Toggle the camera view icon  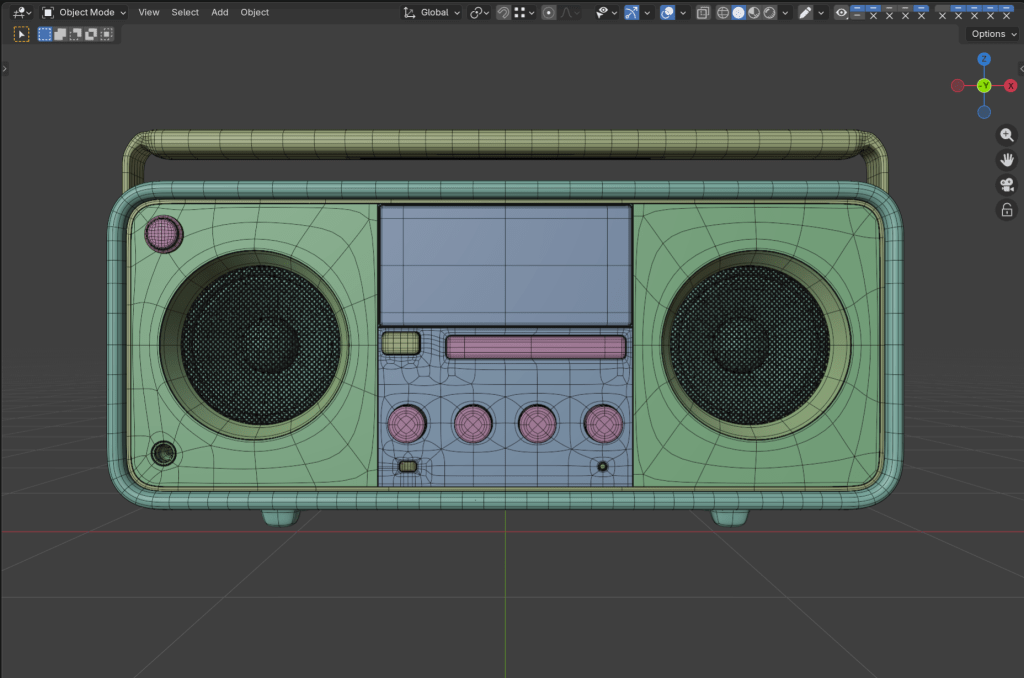[1007, 185]
